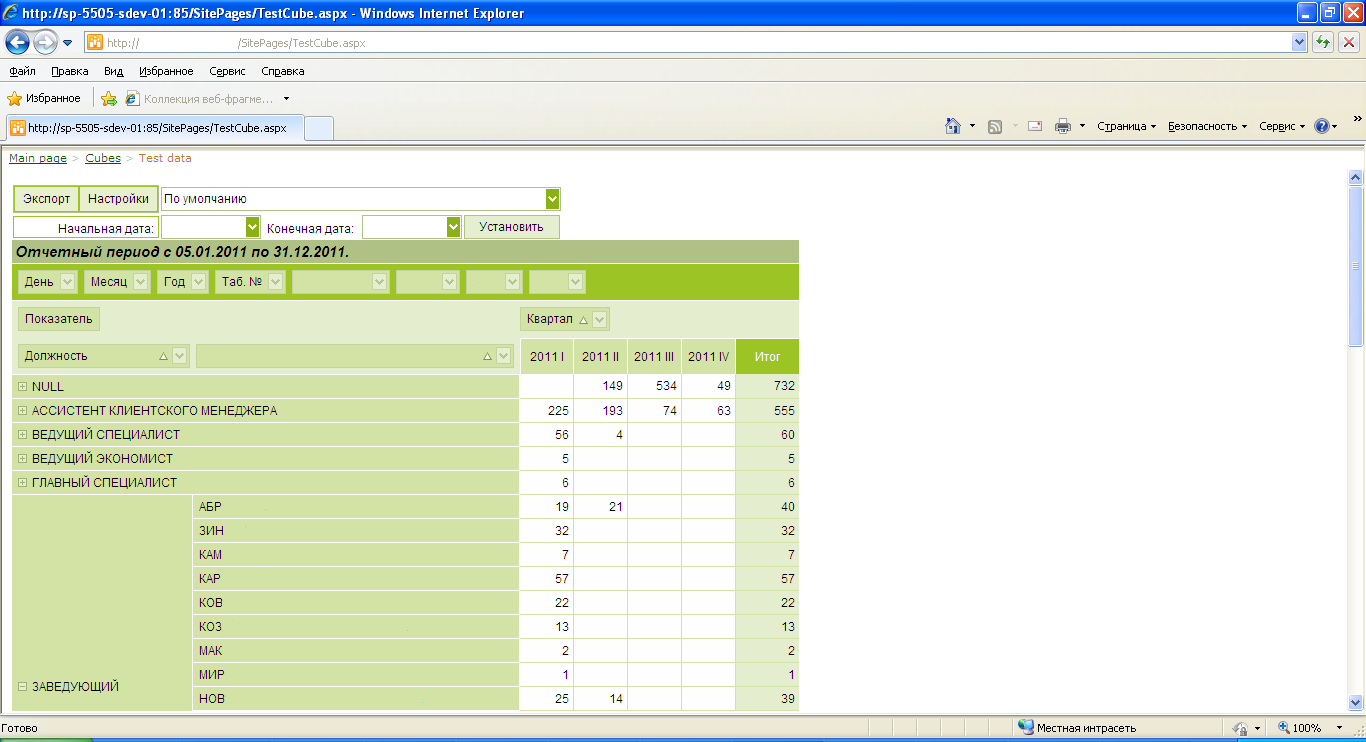The image size is (1366, 742).
Task: Click the RSS feeds icon
Action: tap(995, 126)
